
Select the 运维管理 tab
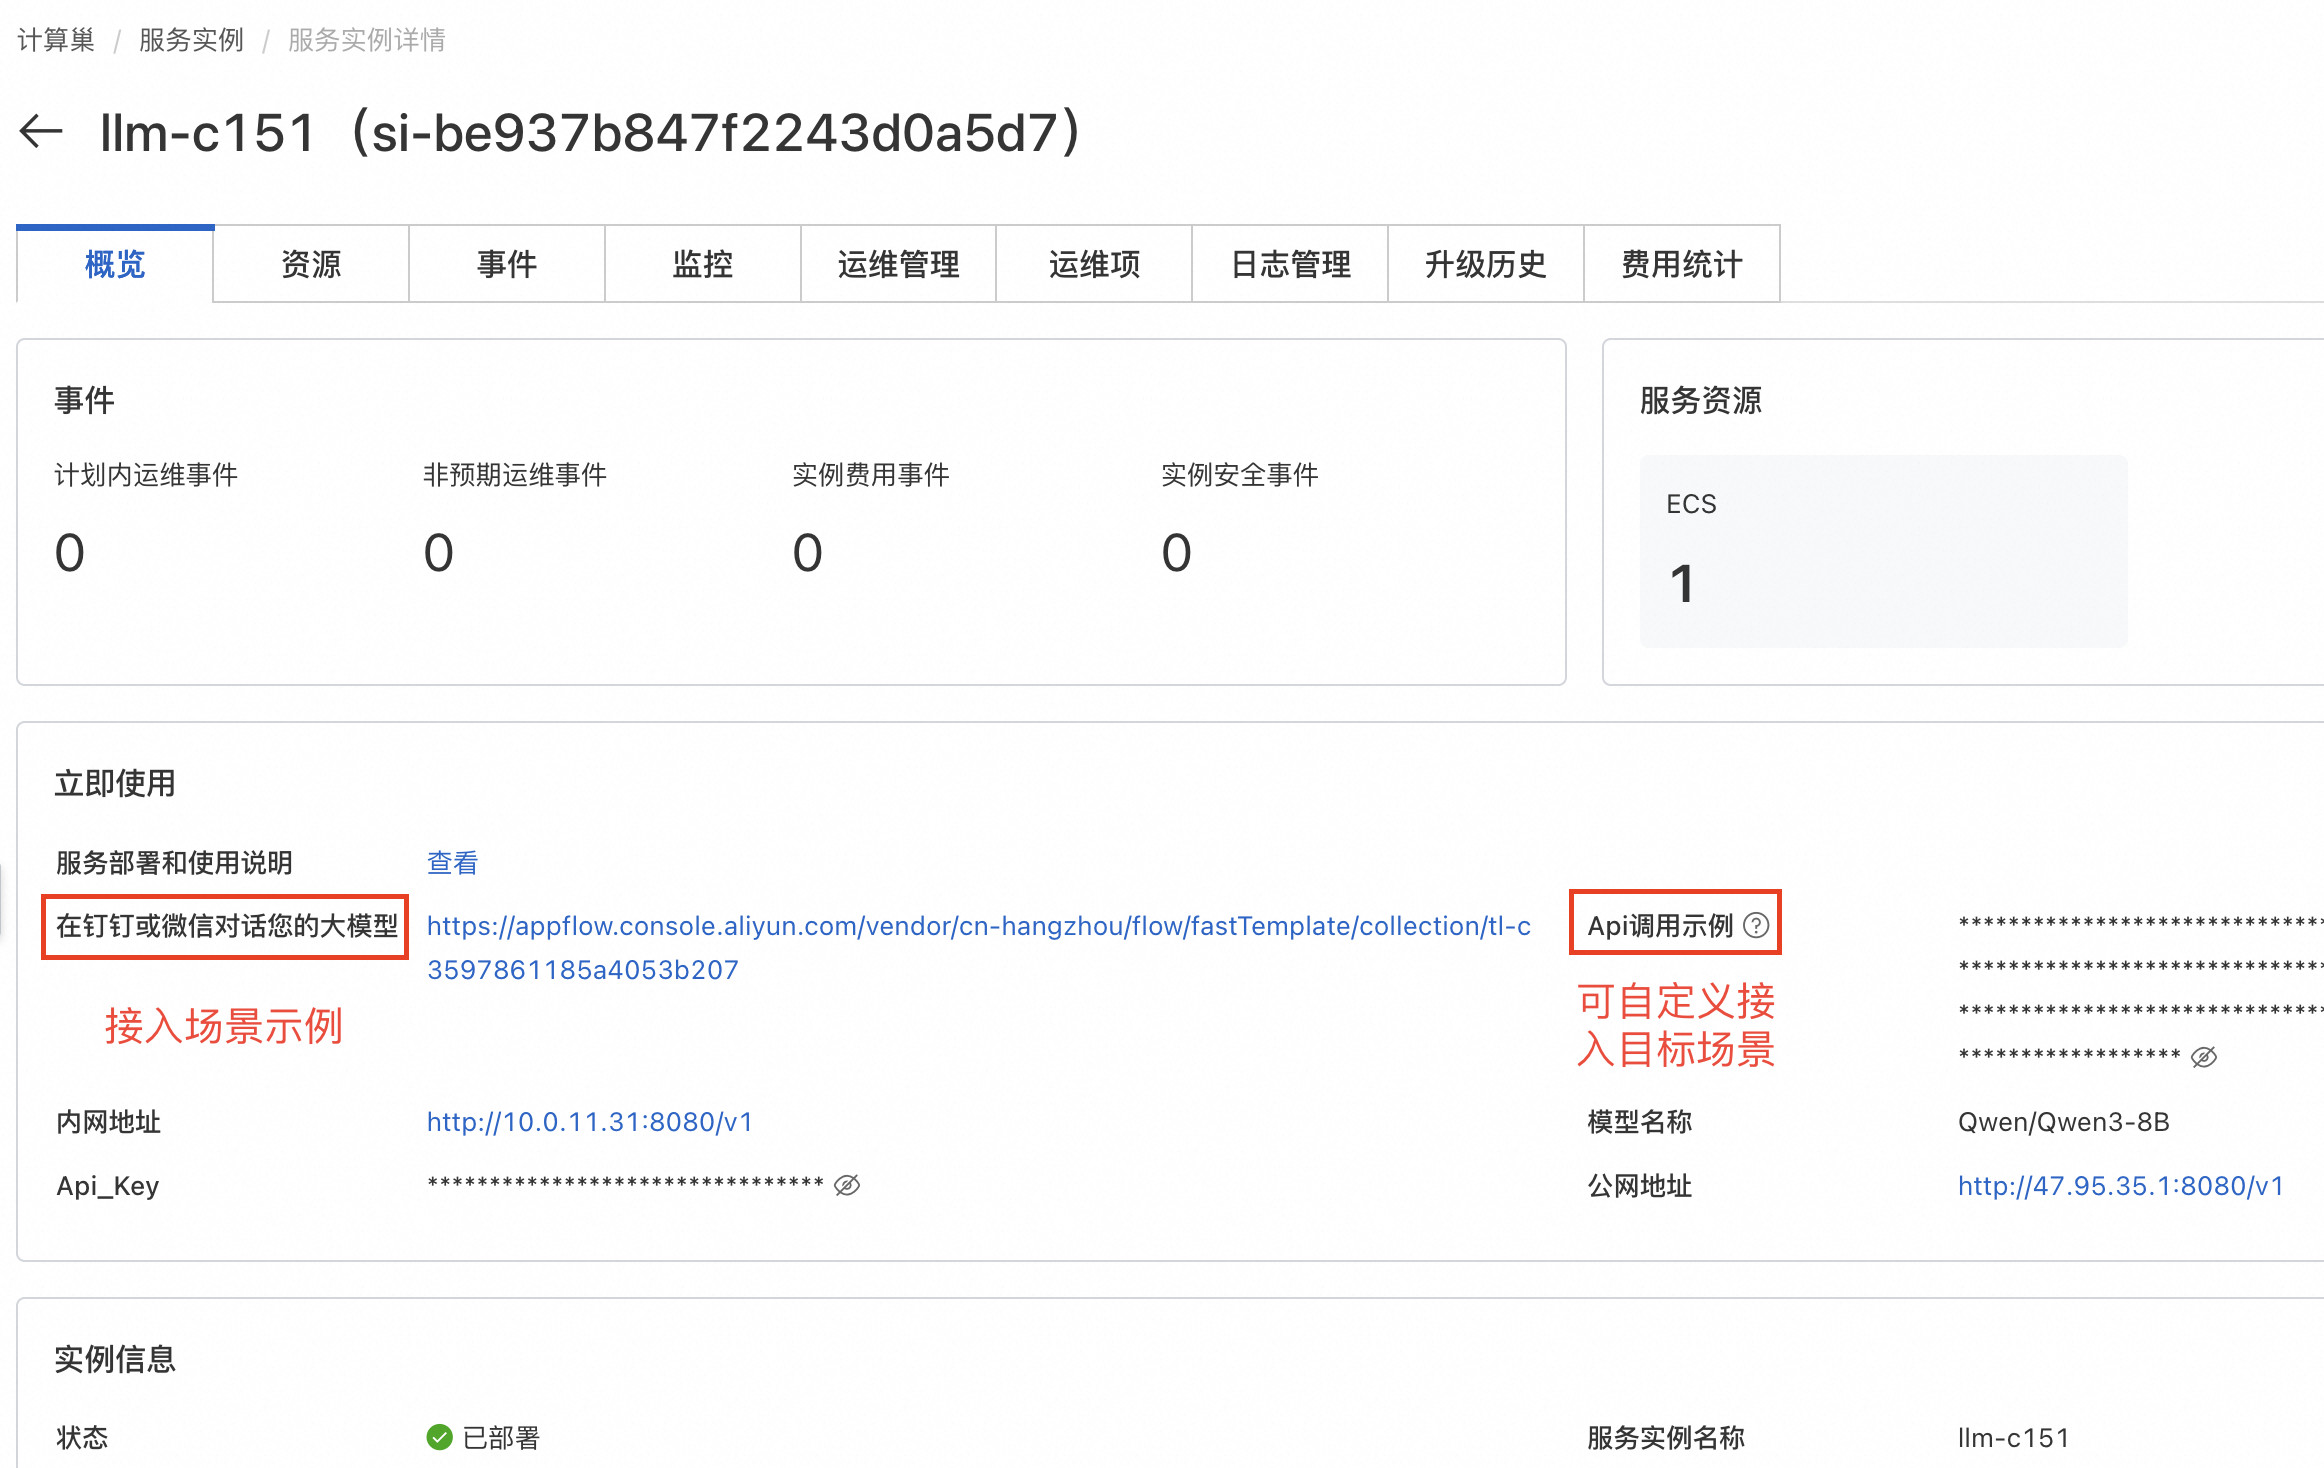pos(898,264)
